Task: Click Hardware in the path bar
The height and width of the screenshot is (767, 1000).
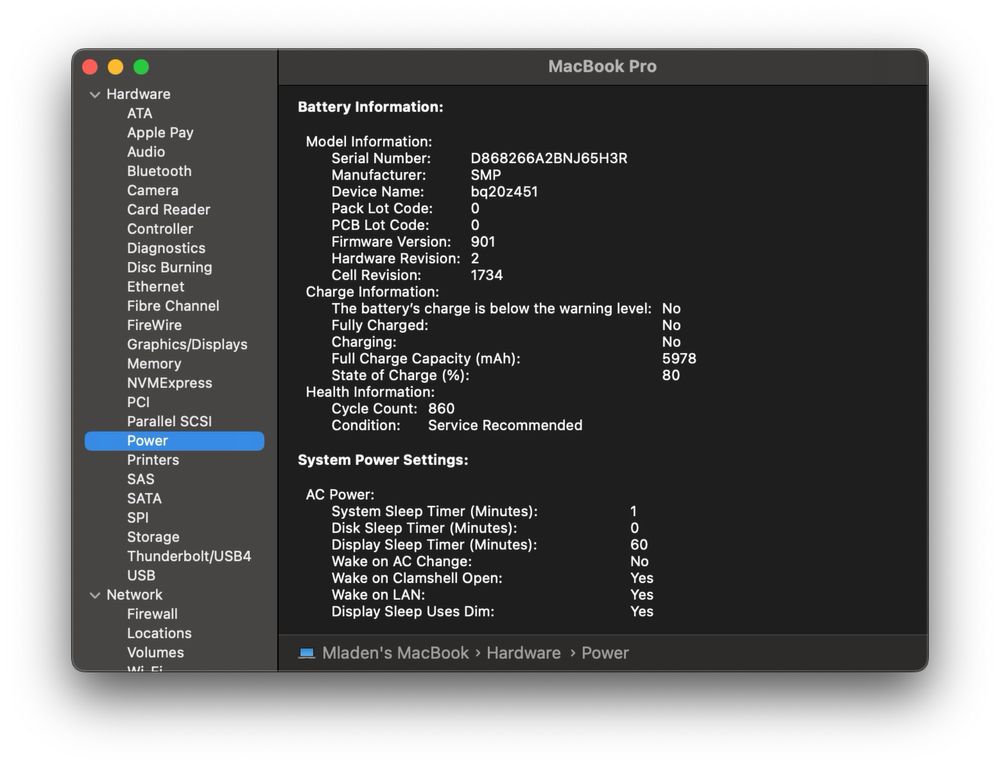Action: pos(524,653)
